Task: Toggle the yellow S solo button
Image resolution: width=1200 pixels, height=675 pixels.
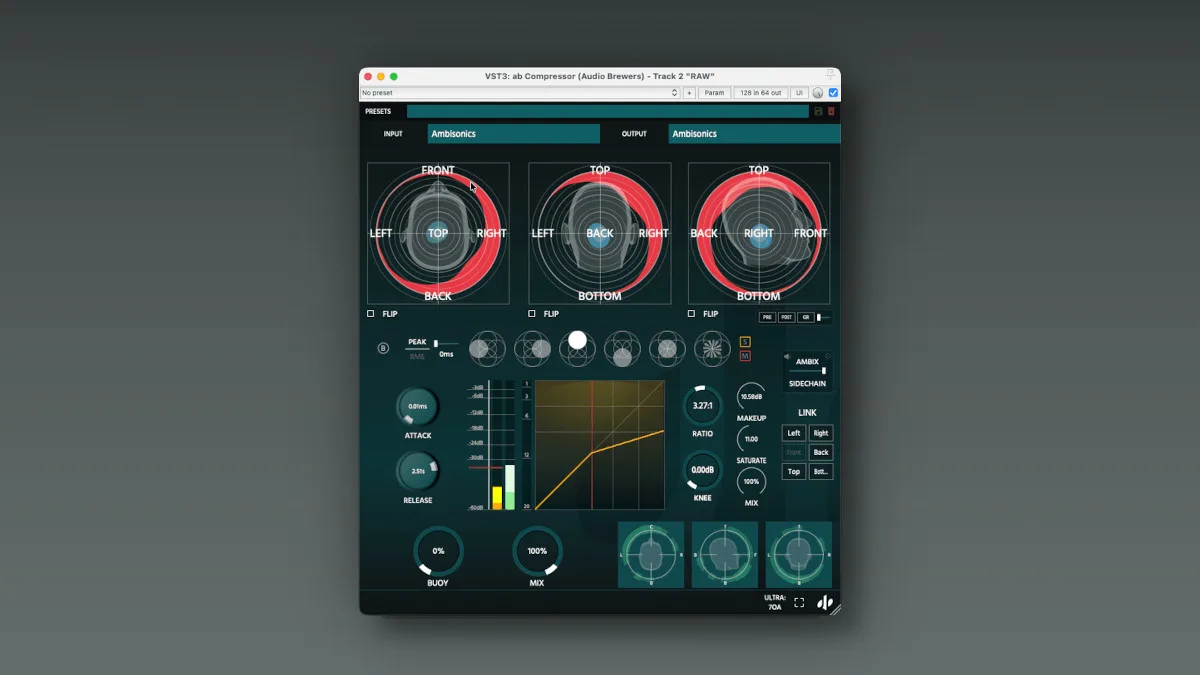Action: click(745, 342)
